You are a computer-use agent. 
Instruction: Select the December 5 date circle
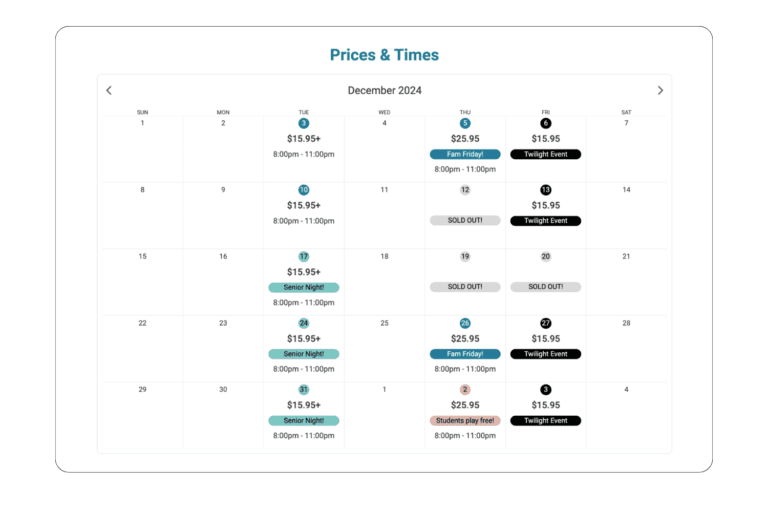click(x=465, y=123)
